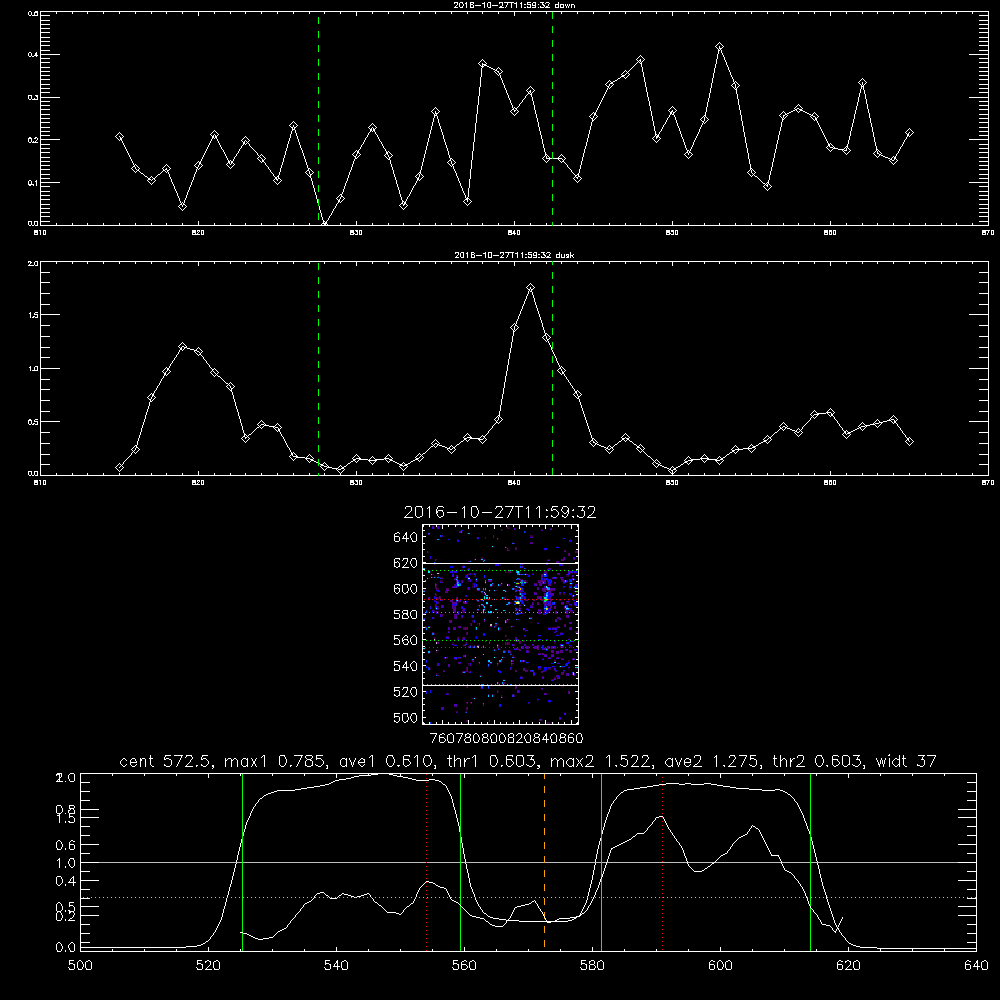Click the y-axis label '0.6' of bottom plot

[x=66, y=845]
